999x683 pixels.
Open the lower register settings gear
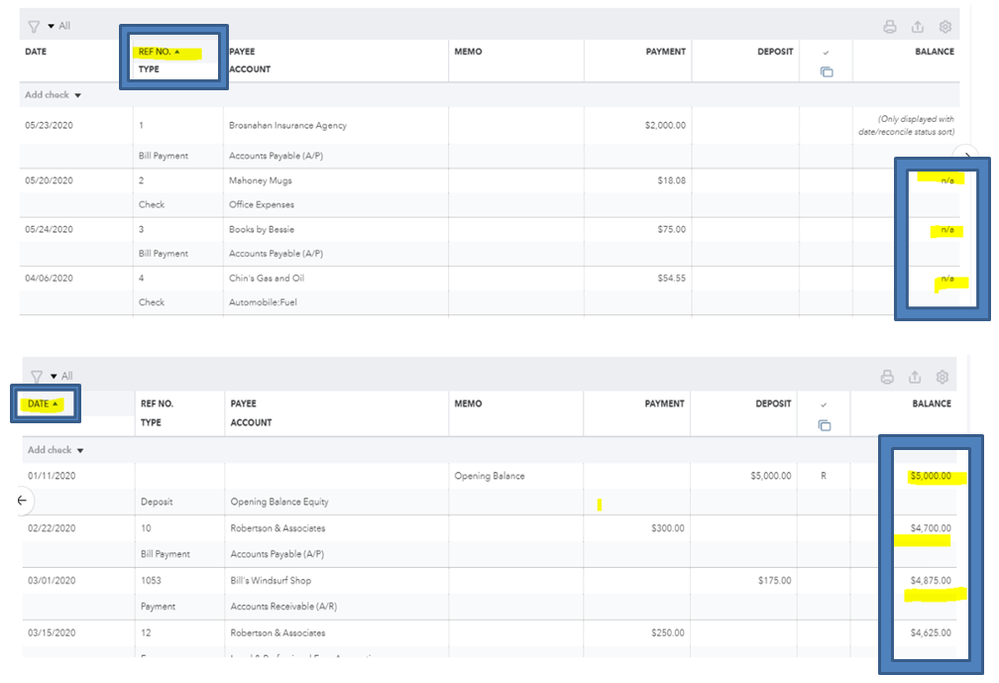coord(942,377)
